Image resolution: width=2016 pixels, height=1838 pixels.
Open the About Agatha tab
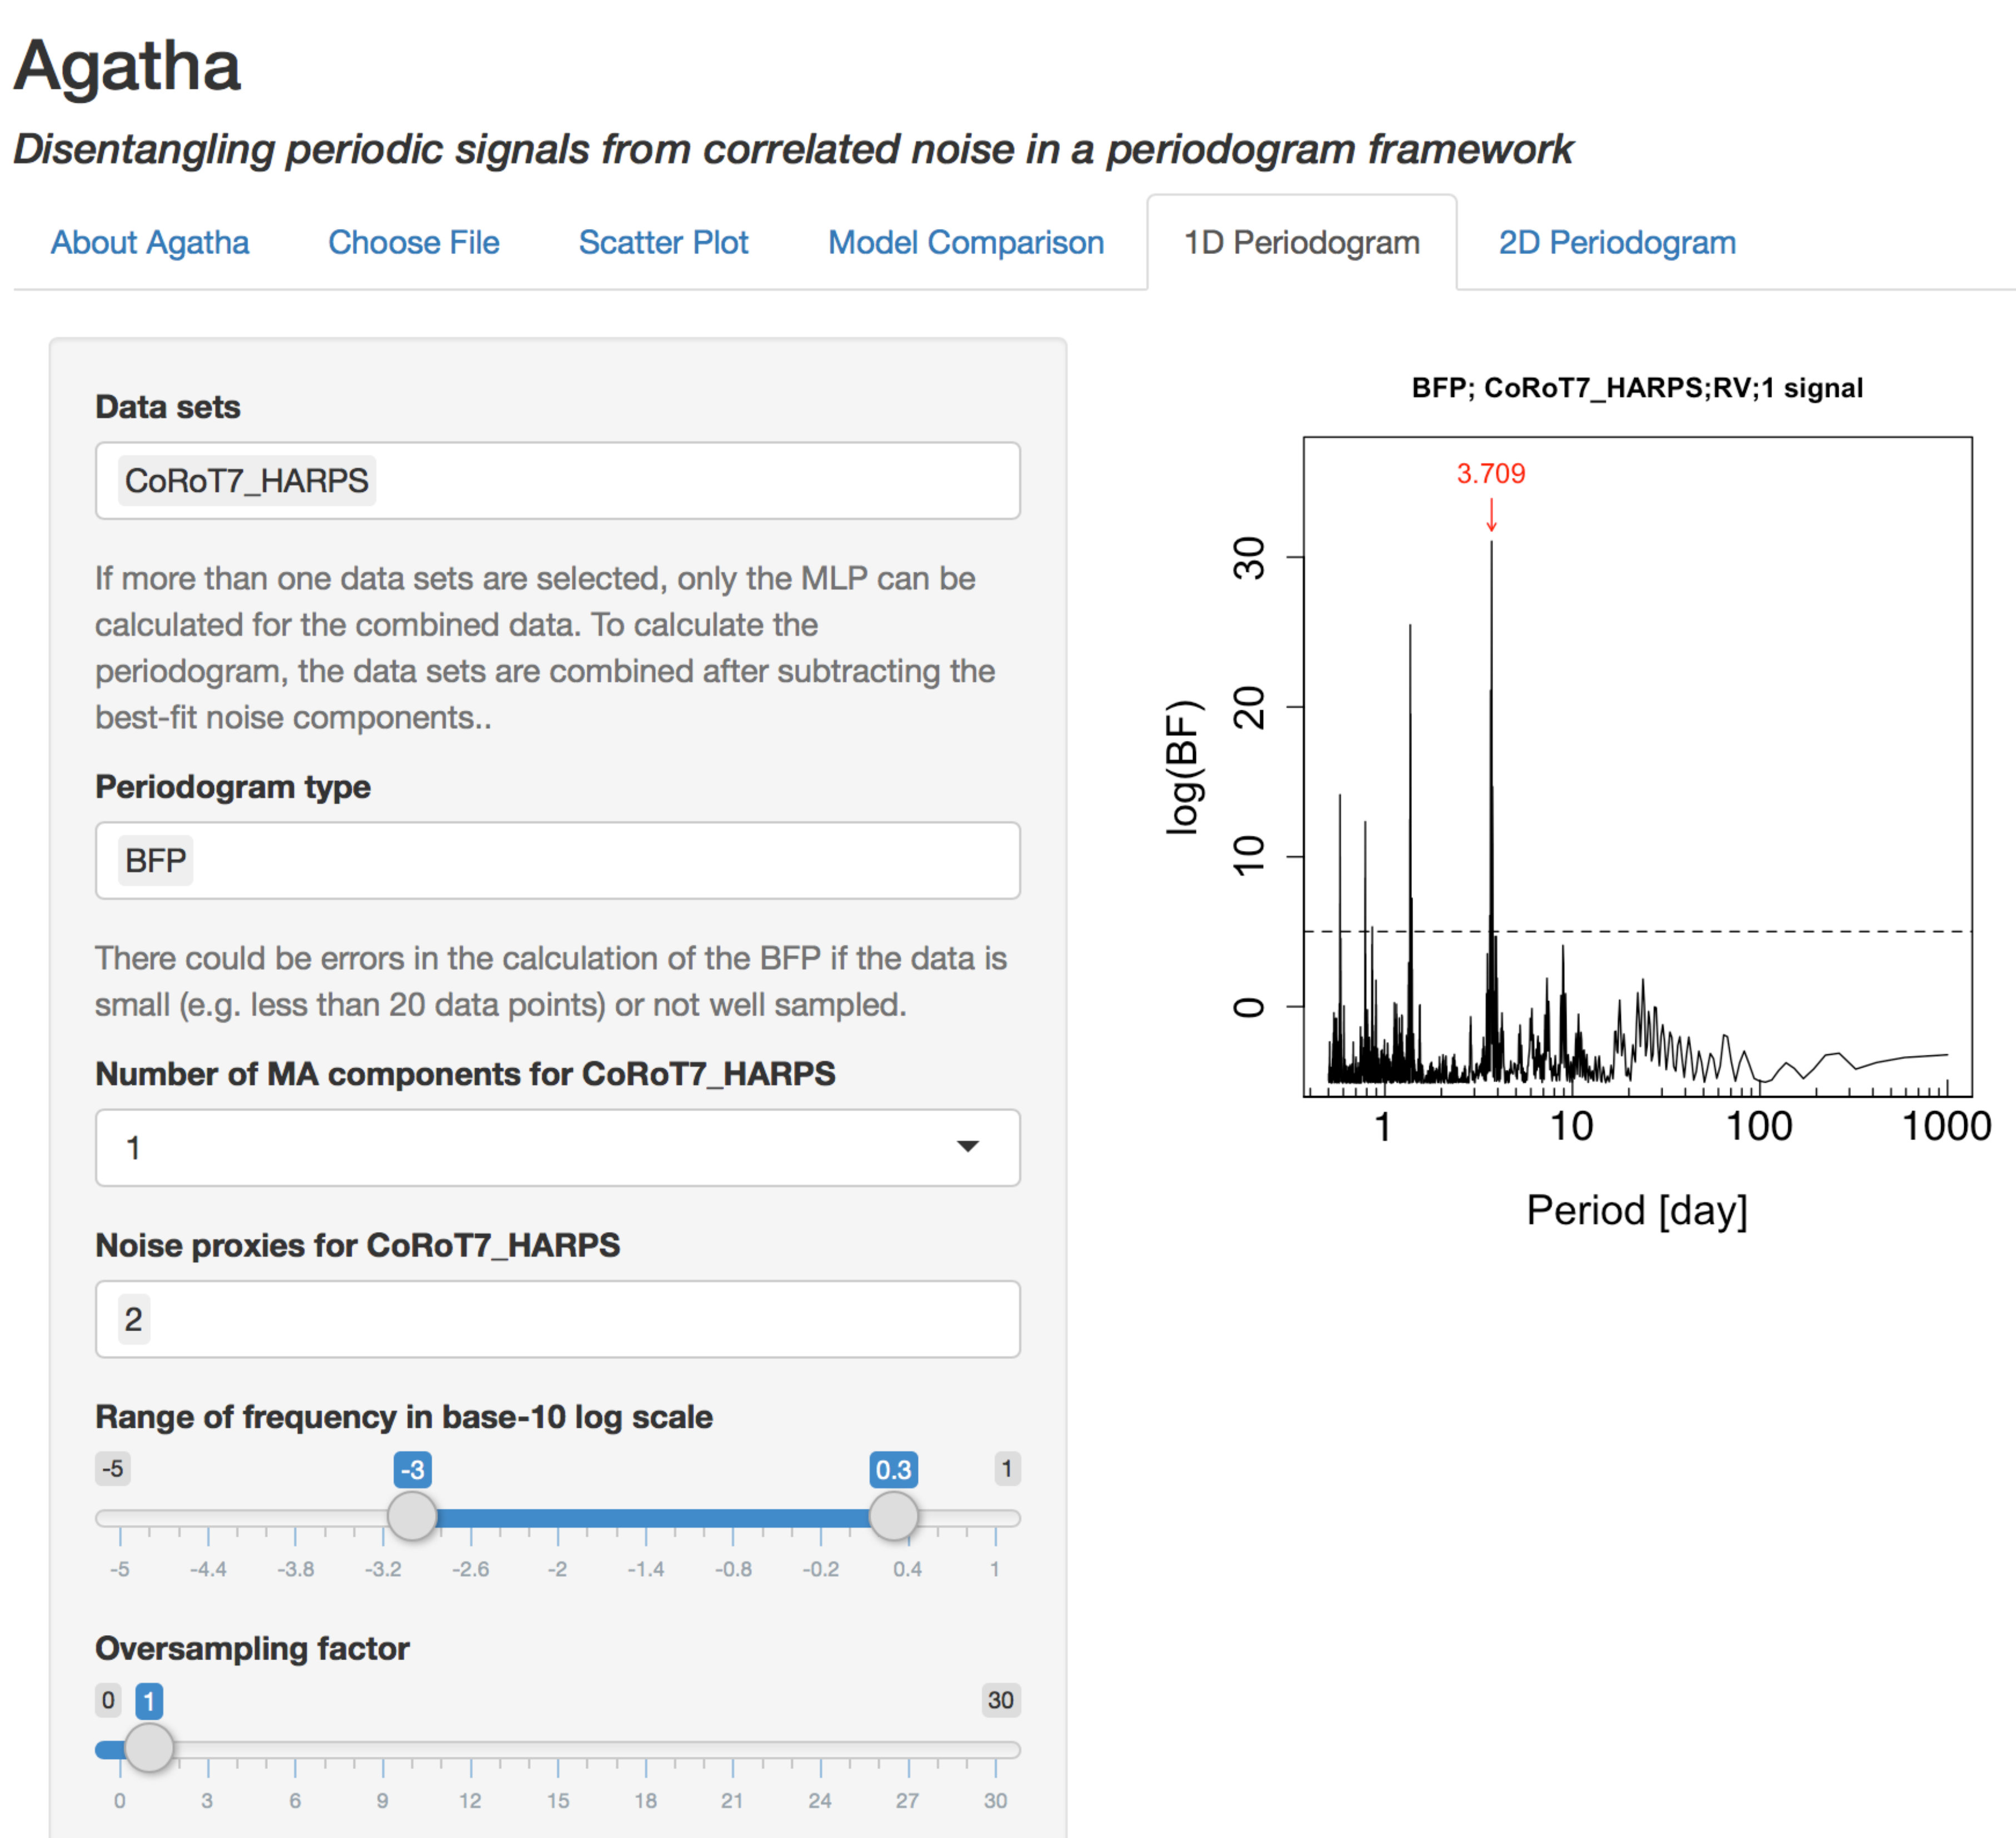[150, 242]
